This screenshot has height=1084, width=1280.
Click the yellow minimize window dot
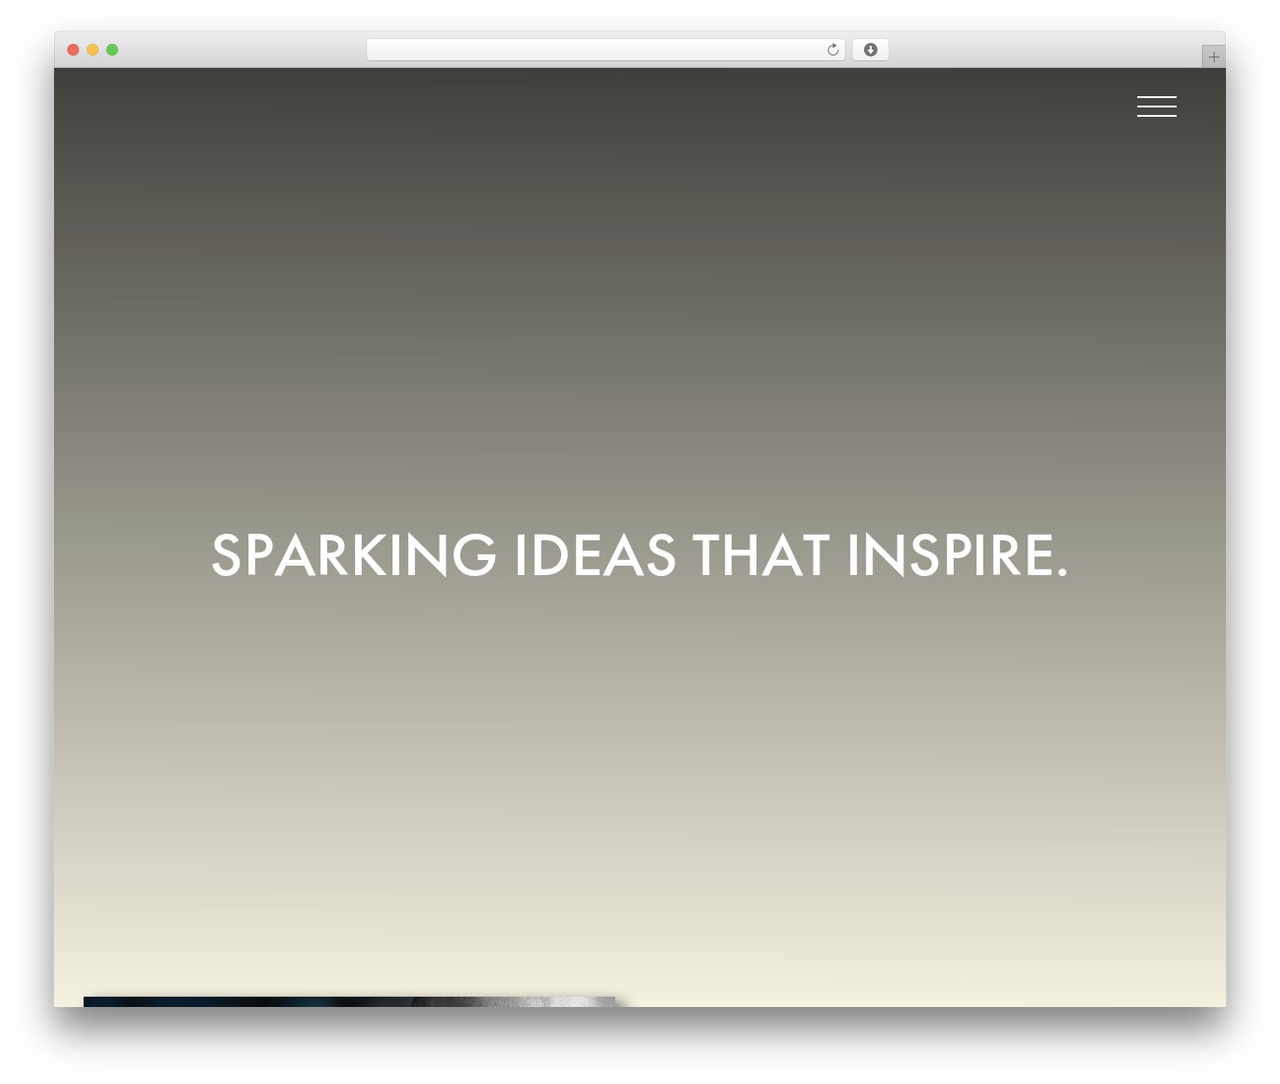[x=93, y=50]
